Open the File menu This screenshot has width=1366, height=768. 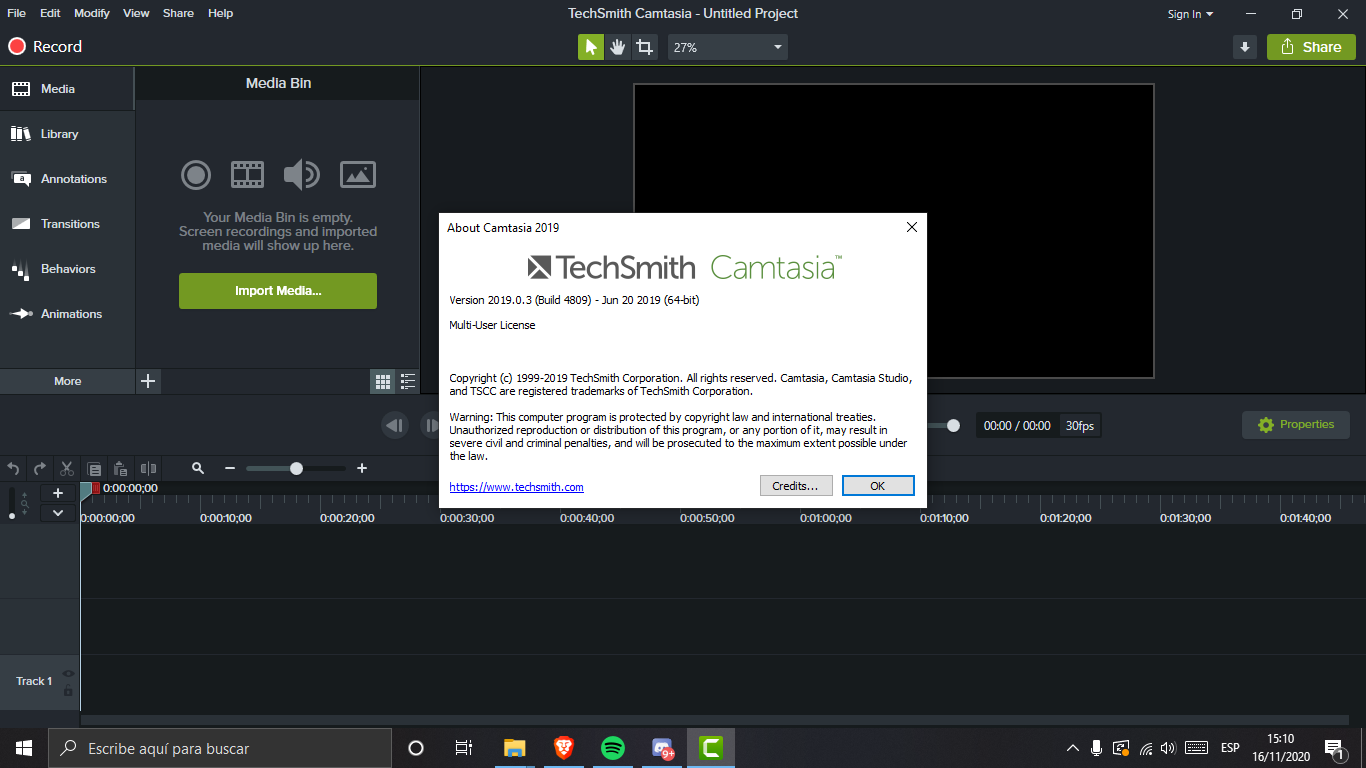pos(17,13)
